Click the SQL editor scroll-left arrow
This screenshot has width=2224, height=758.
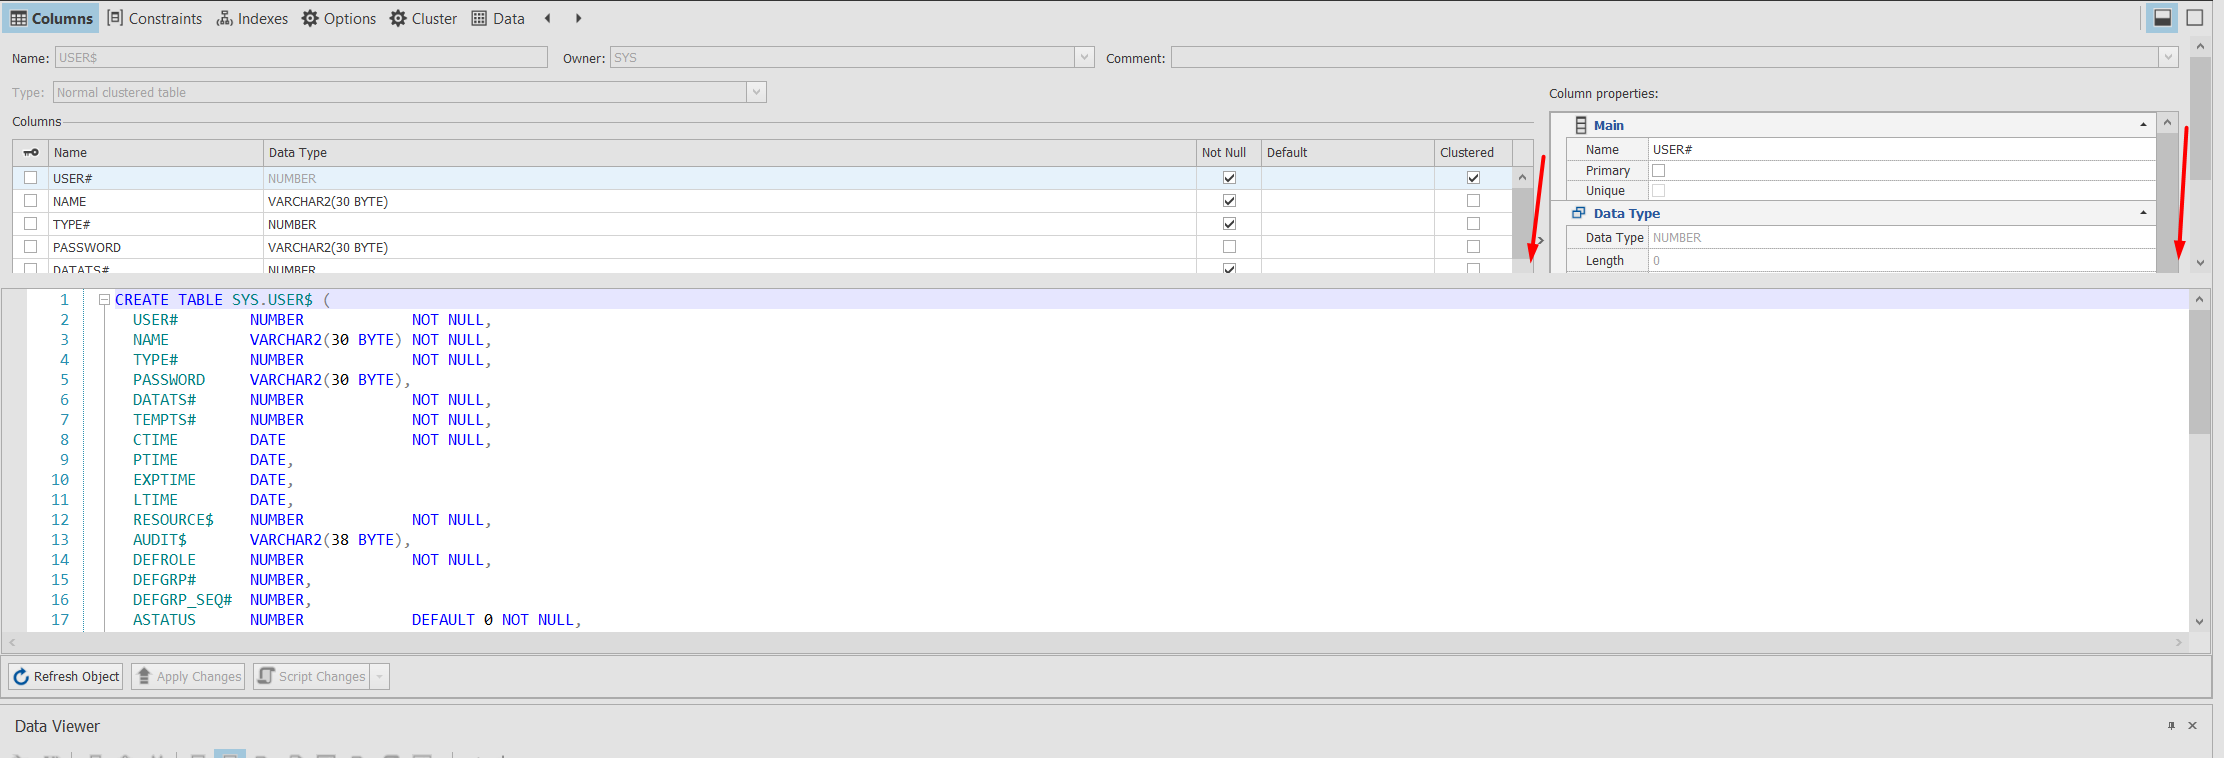click(11, 642)
